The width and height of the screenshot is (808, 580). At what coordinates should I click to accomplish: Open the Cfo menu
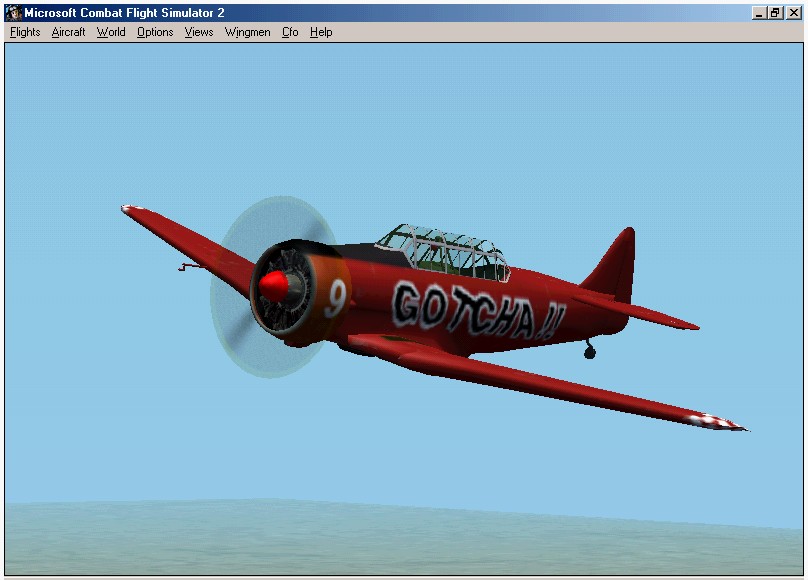pyautogui.click(x=290, y=32)
